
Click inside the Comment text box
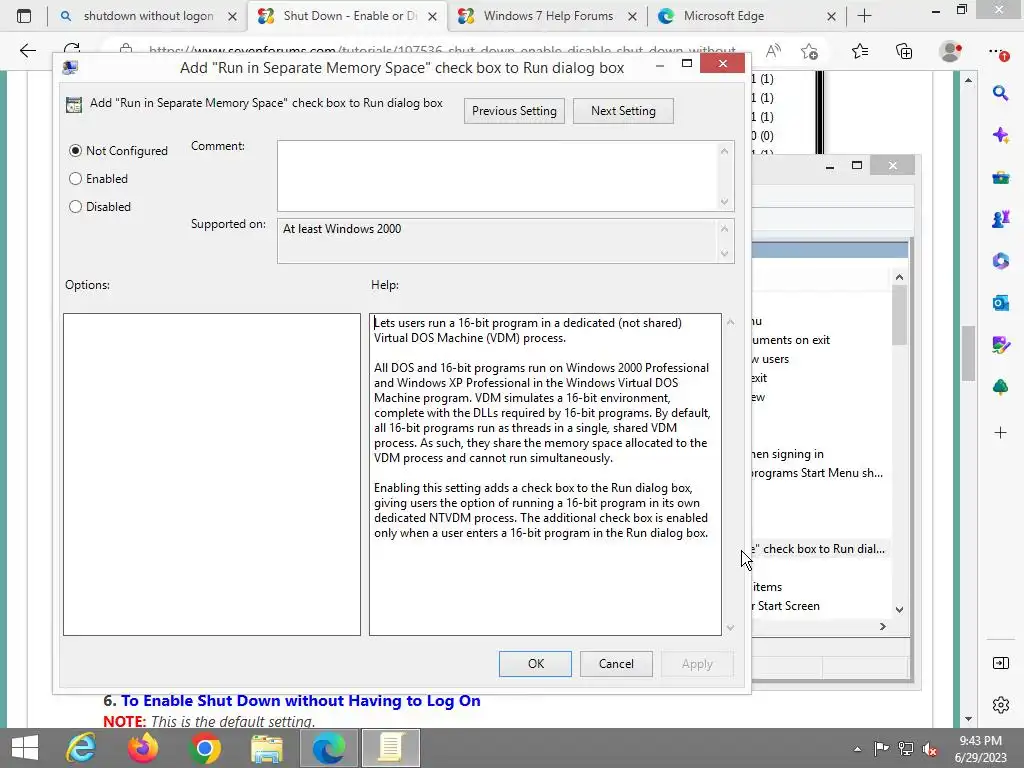click(x=498, y=176)
